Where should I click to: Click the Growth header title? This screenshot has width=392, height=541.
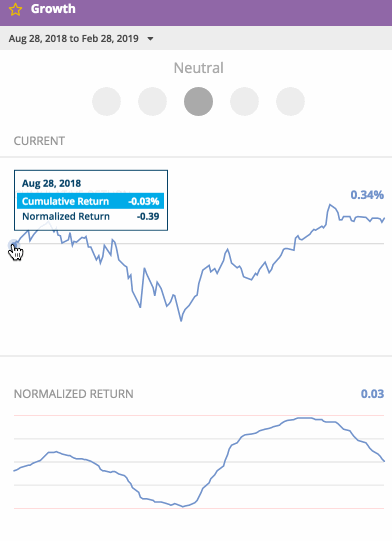53,9
